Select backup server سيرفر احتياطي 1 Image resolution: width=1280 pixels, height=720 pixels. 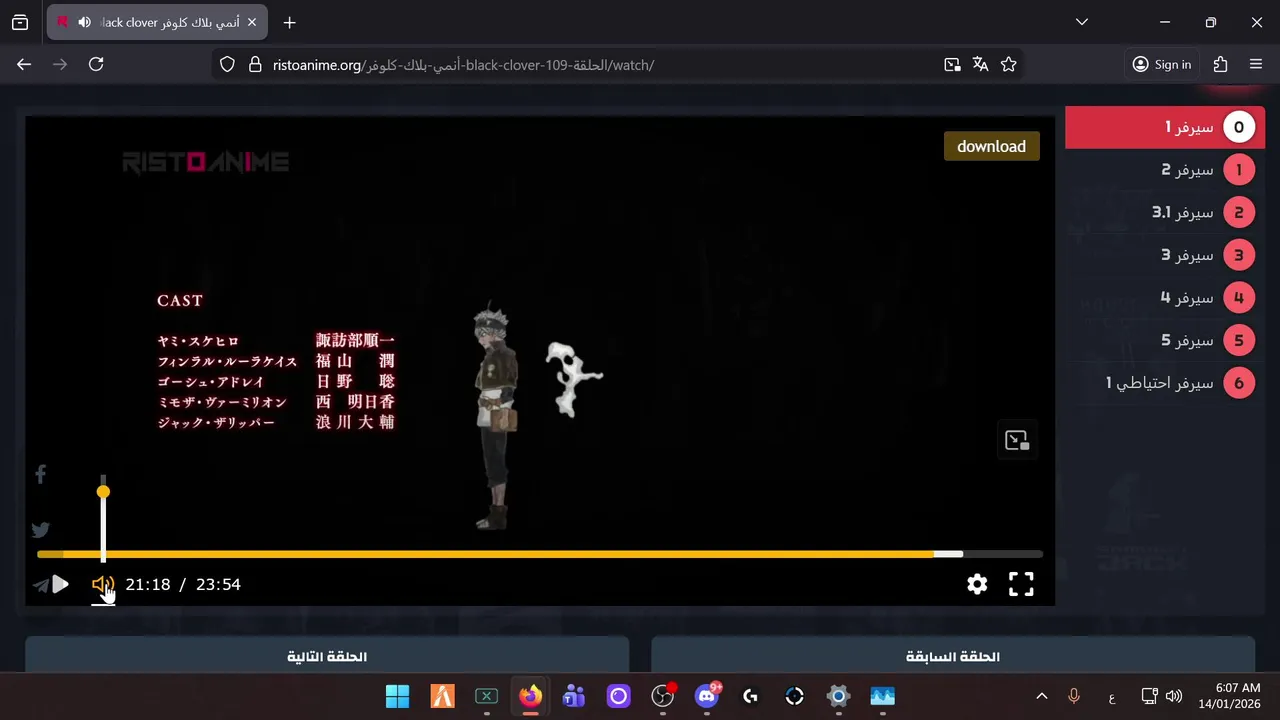coord(1165,383)
